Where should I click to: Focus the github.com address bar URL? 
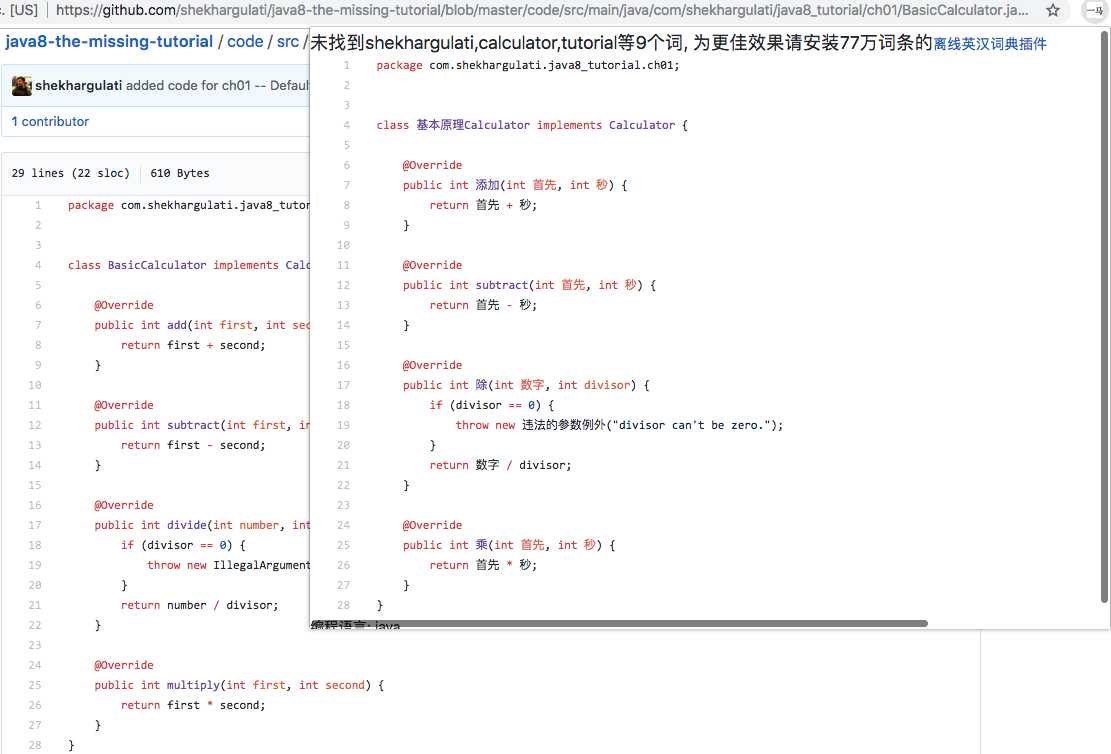(x=541, y=10)
